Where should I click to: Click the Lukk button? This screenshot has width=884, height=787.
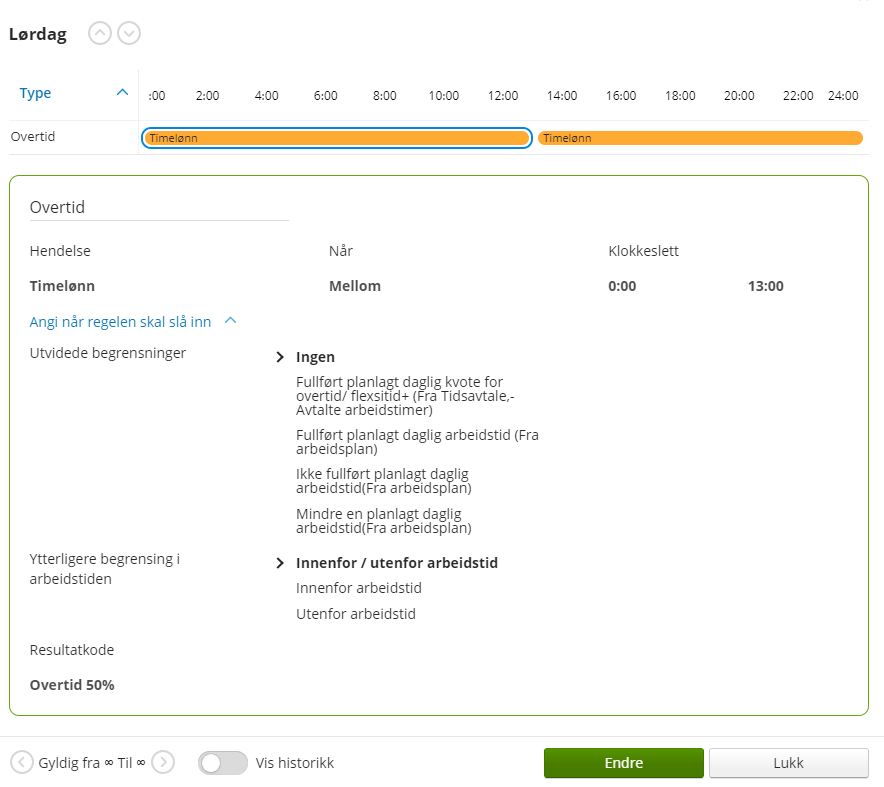tap(788, 763)
